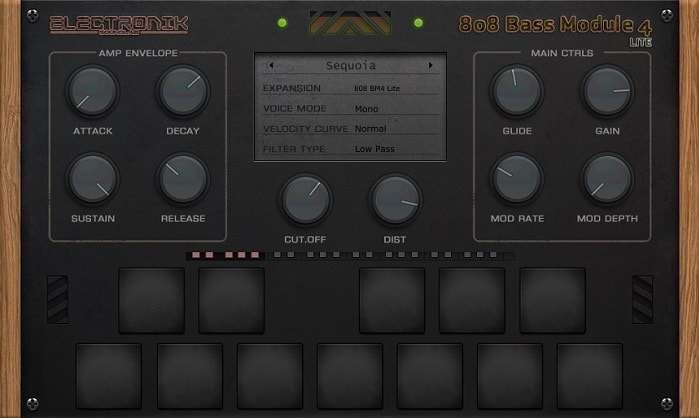Open the Sequoia preset name list
The width and height of the screenshot is (699, 418).
tap(351, 66)
